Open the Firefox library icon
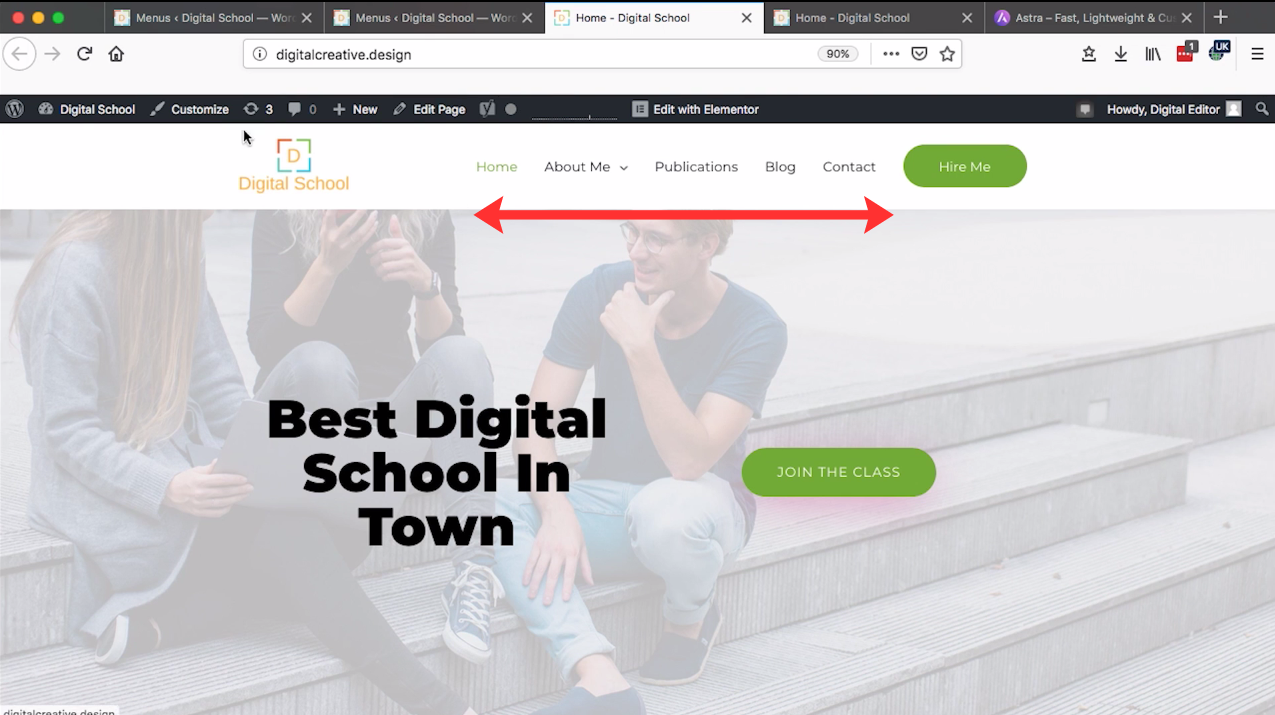The width and height of the screenshot is (1275, 715). click(x=1153, y=54)
